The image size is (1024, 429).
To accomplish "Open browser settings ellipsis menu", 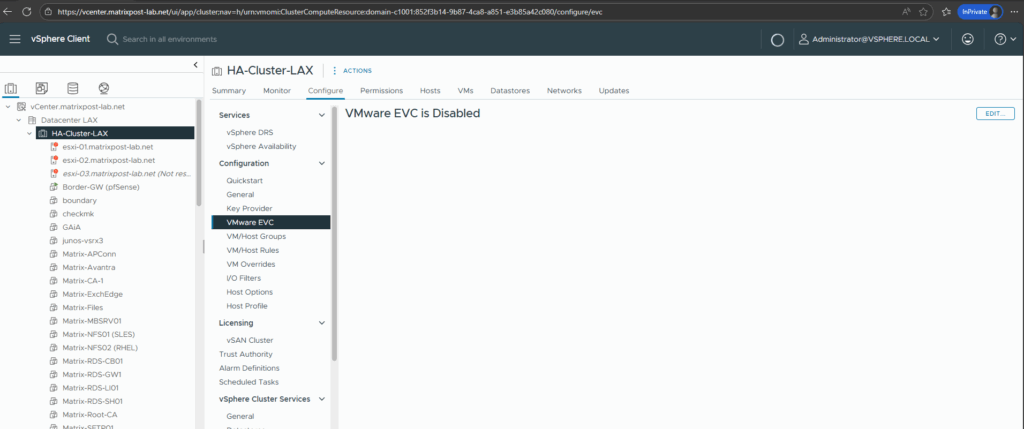I will tap(1012, 12).
